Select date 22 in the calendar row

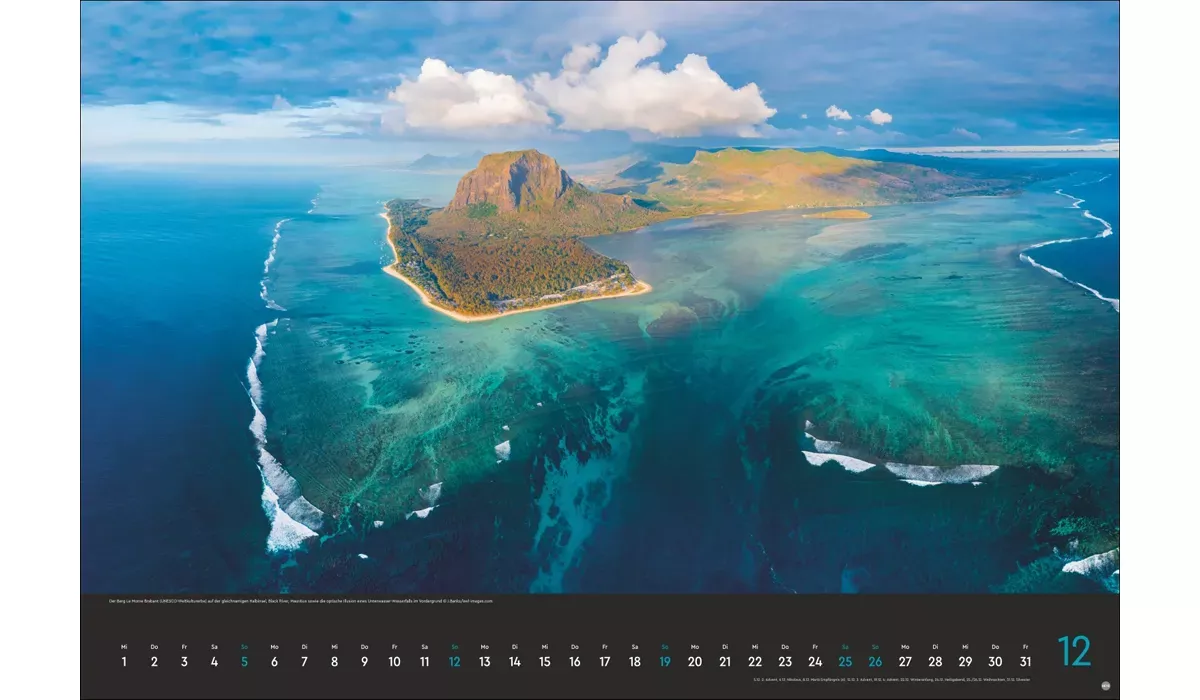coord(754,661)
